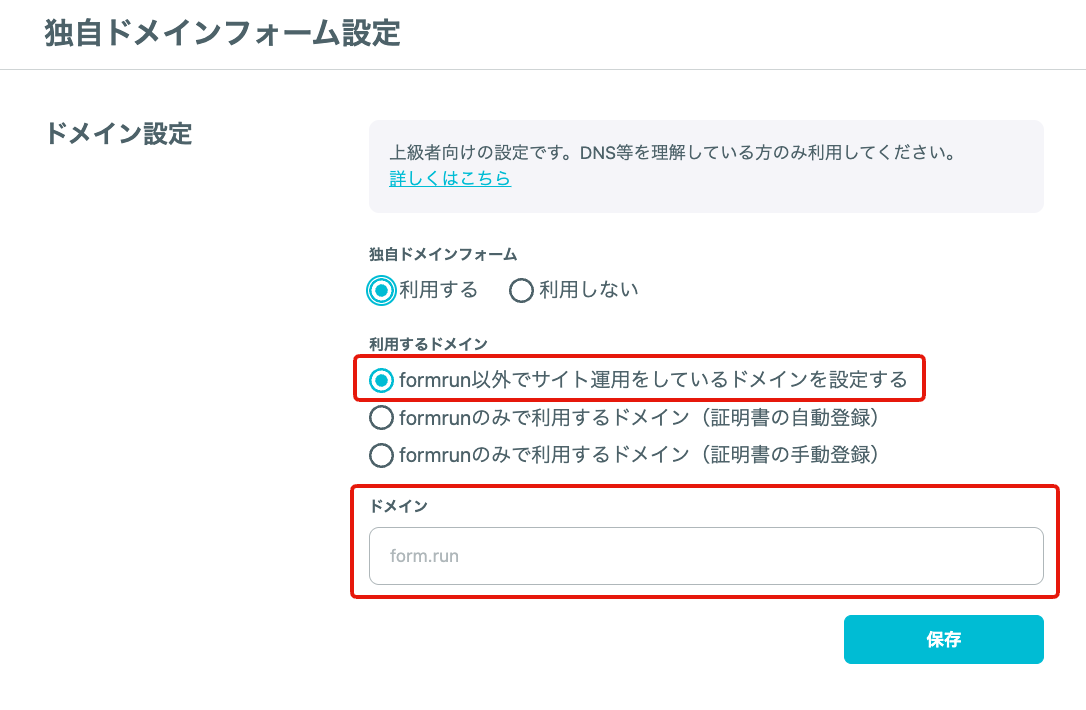Click the 独自ドメインフォーム group label
Viewport: 1086px width, 710px height.
443,255
